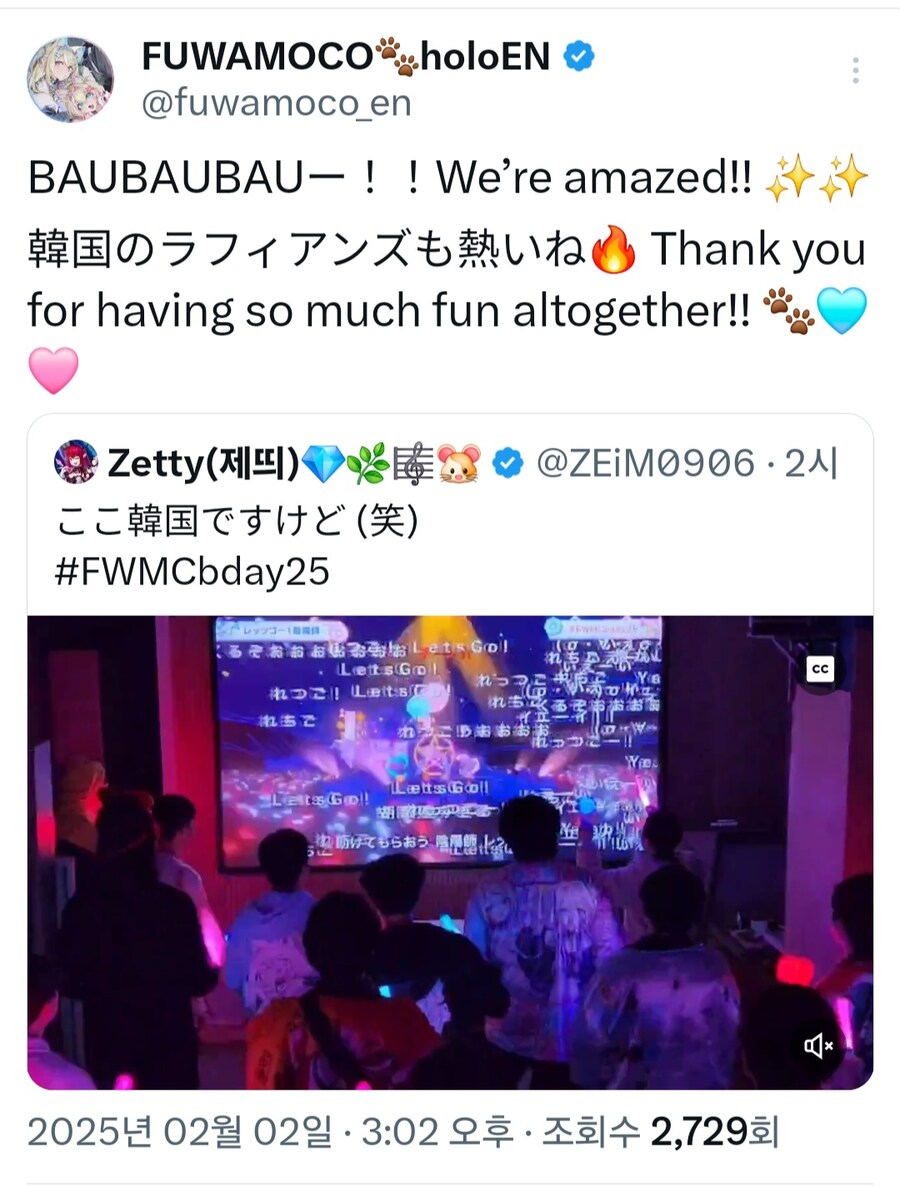Unmute the video with speaker icon
Viewport: 900px width, 1187px height.
[x=818, y=1046]
